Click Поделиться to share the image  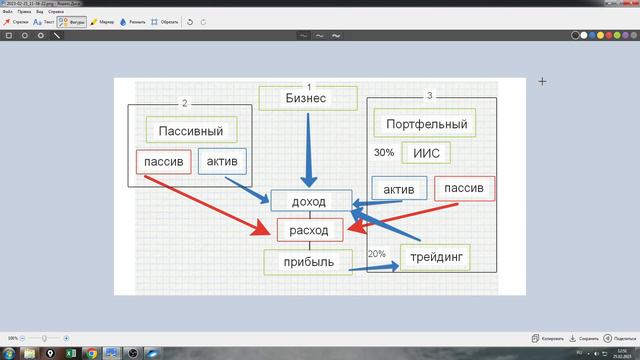tap(620, 338)
